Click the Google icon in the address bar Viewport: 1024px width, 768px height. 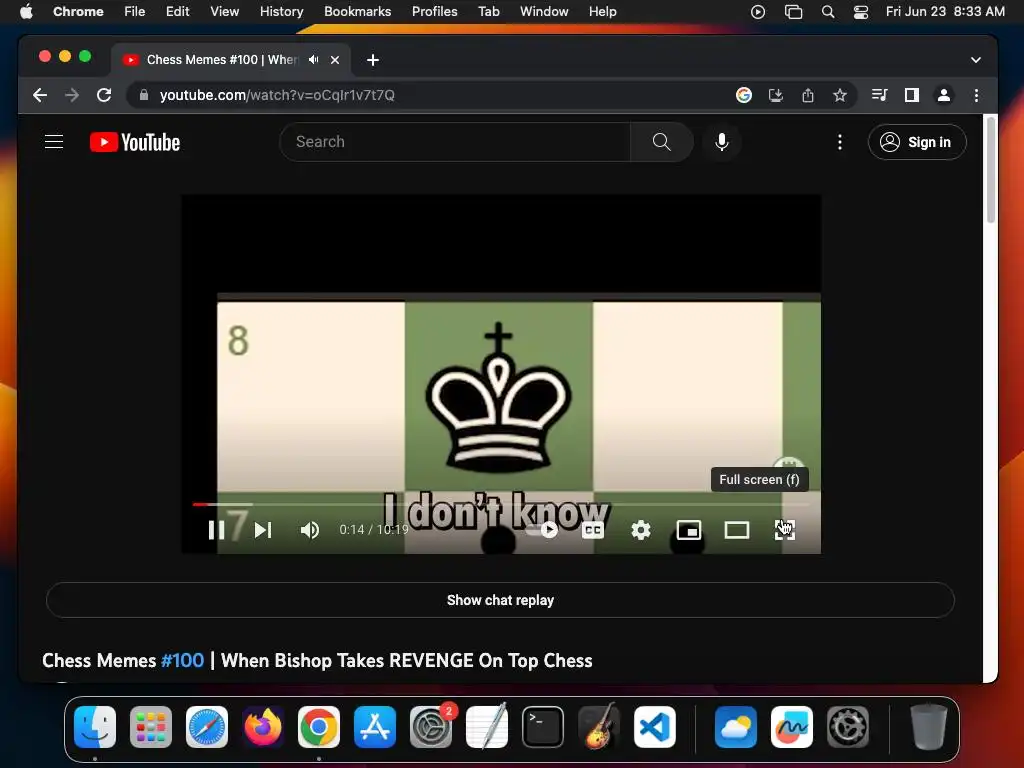pyautogui.click(x=743, y=95)
